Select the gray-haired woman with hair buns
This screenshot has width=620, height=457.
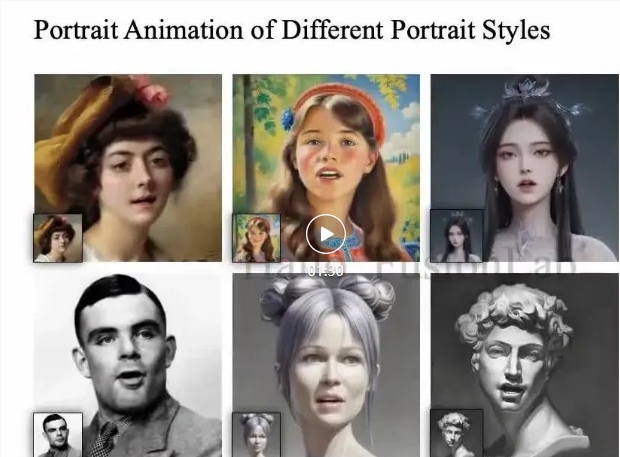(326, 365)
